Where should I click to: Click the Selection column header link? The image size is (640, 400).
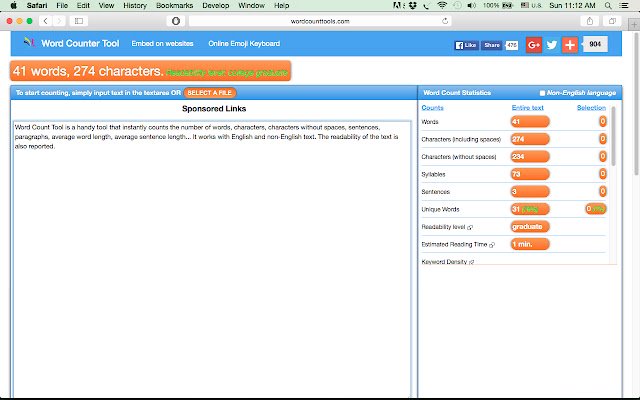click(591, 108)
